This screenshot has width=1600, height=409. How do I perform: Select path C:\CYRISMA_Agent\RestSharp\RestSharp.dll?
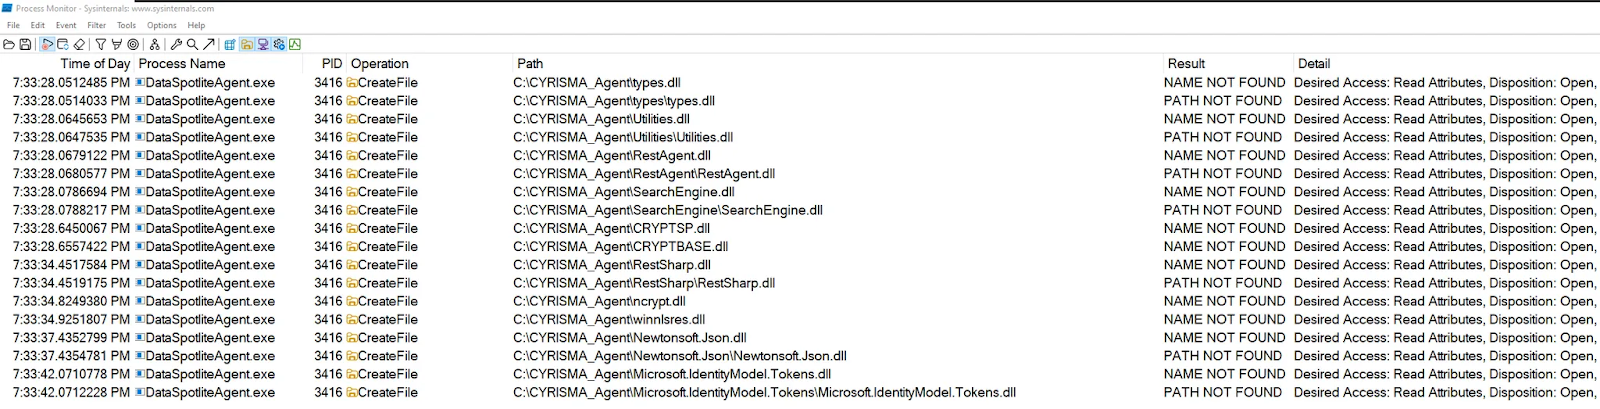(x=644, y=283)
